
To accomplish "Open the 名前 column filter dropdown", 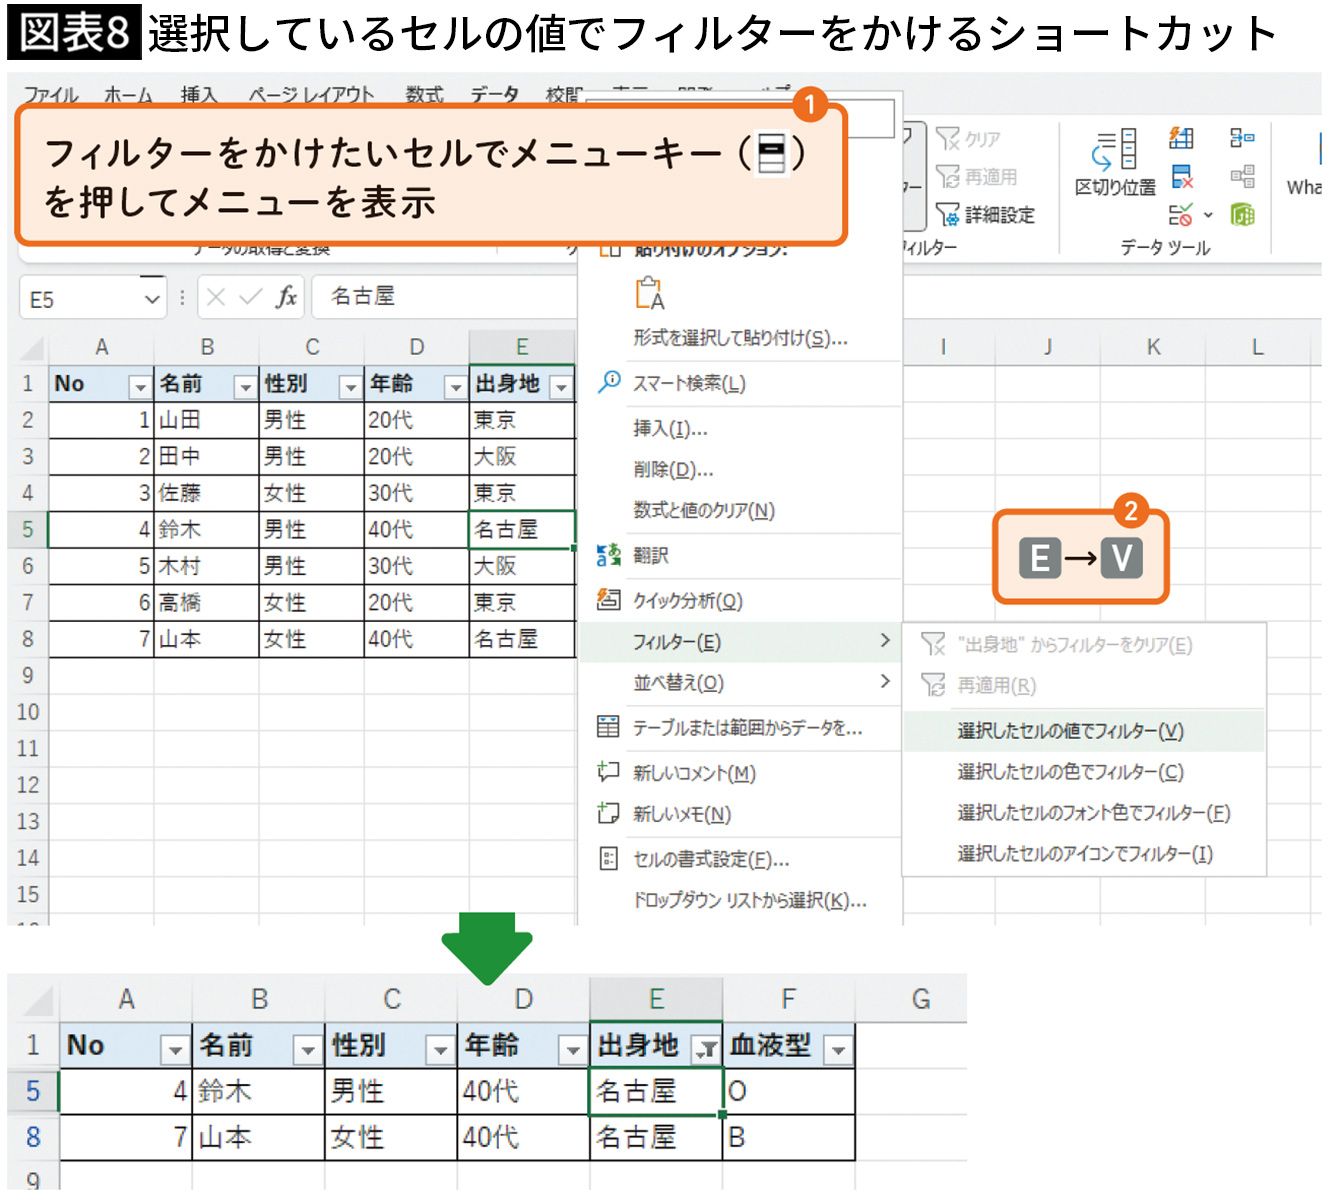I will pyautogui.click(x=245, y=386).
